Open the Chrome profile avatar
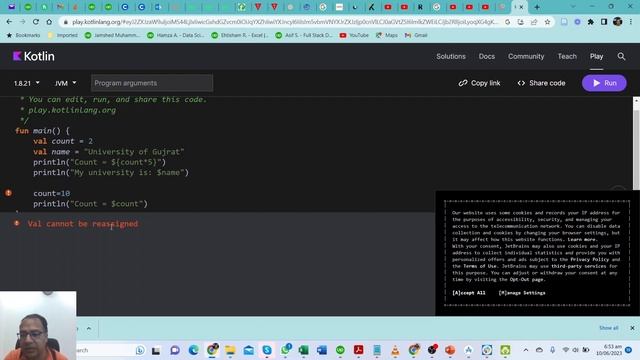The height and width of the screenshot is (360, 640). (x=618, y=22)
